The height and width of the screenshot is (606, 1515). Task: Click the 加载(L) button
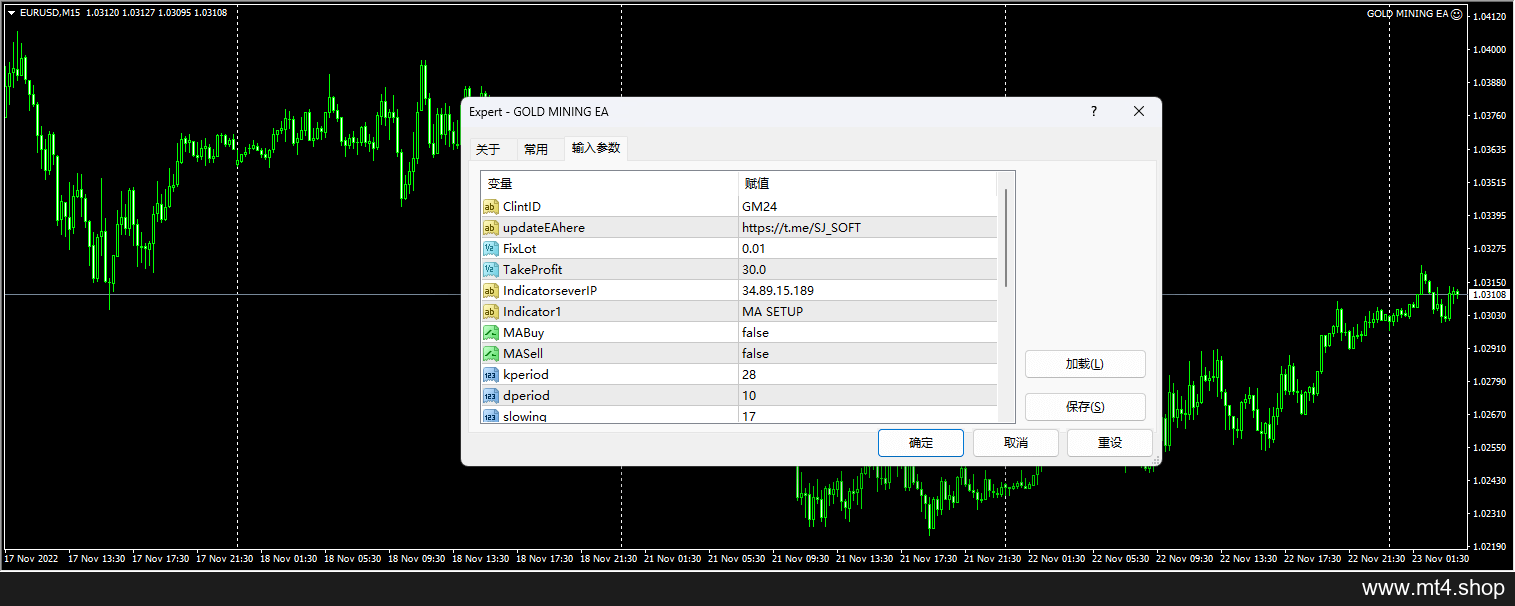[x=1085, y=364]
